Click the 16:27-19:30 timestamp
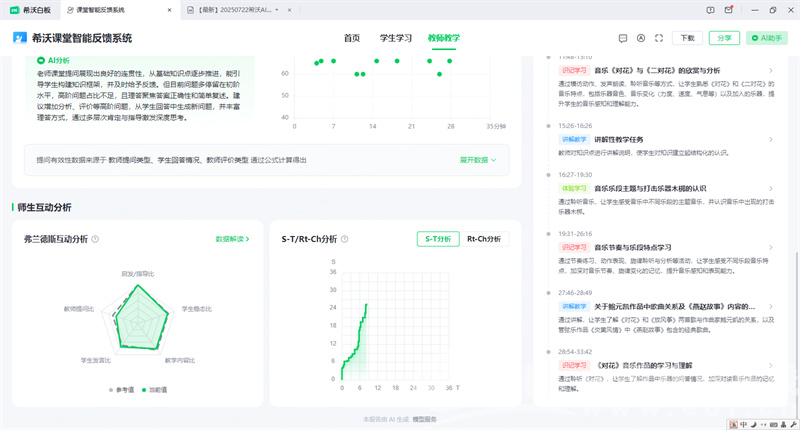 575,174
